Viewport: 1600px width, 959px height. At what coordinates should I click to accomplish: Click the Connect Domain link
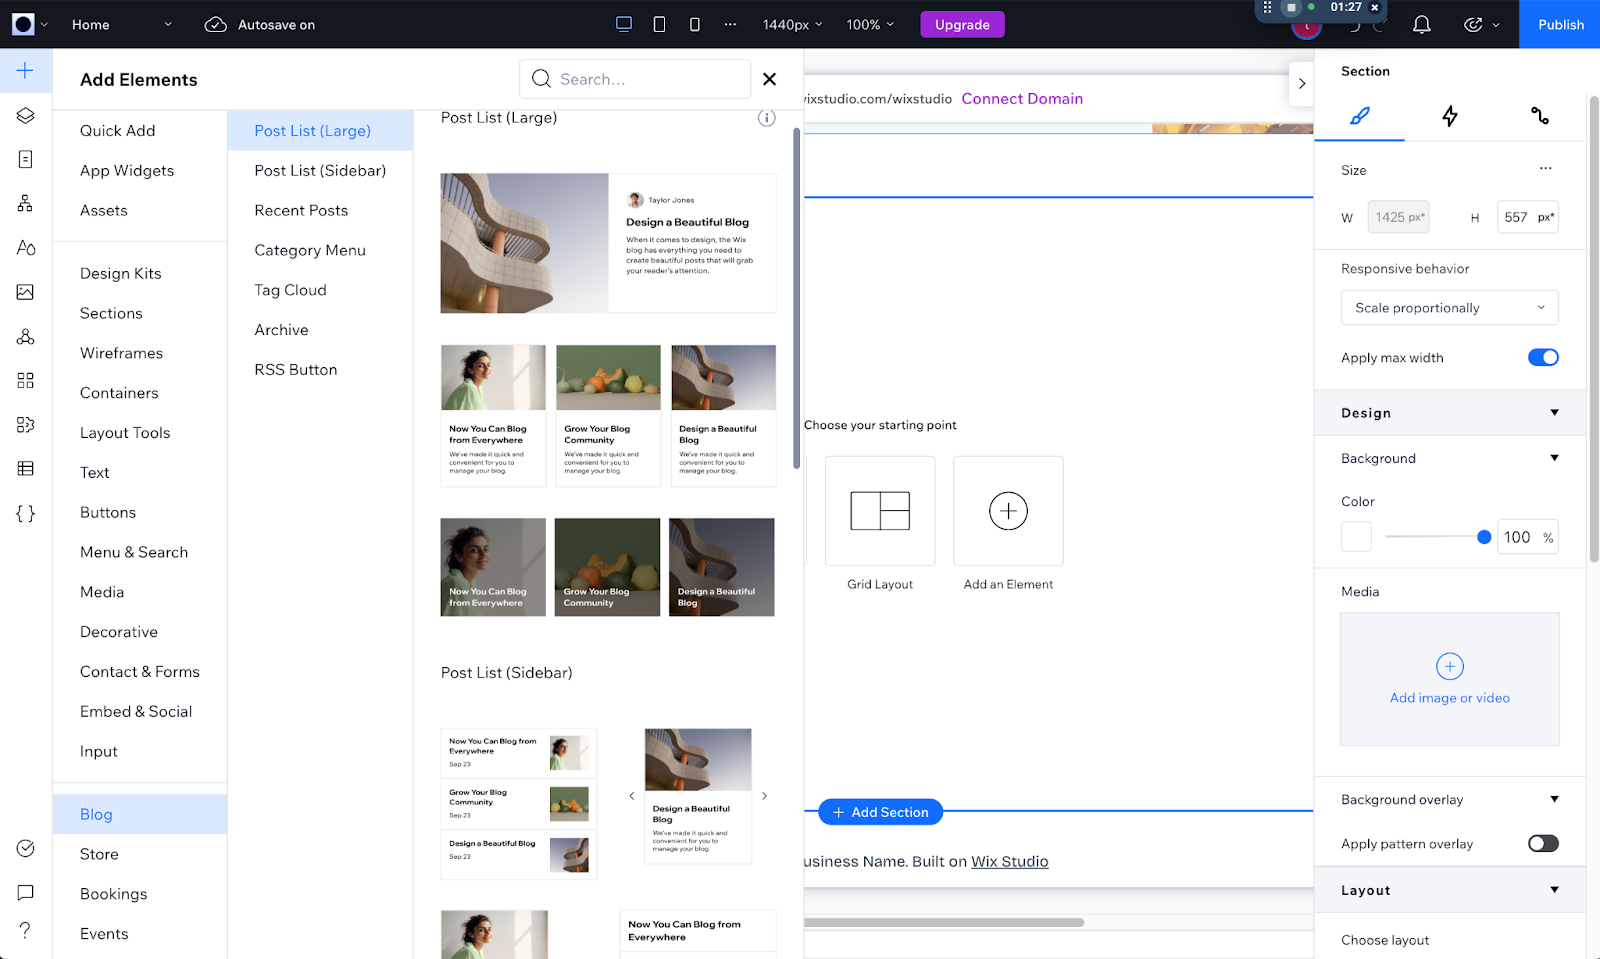point(1022,98)
